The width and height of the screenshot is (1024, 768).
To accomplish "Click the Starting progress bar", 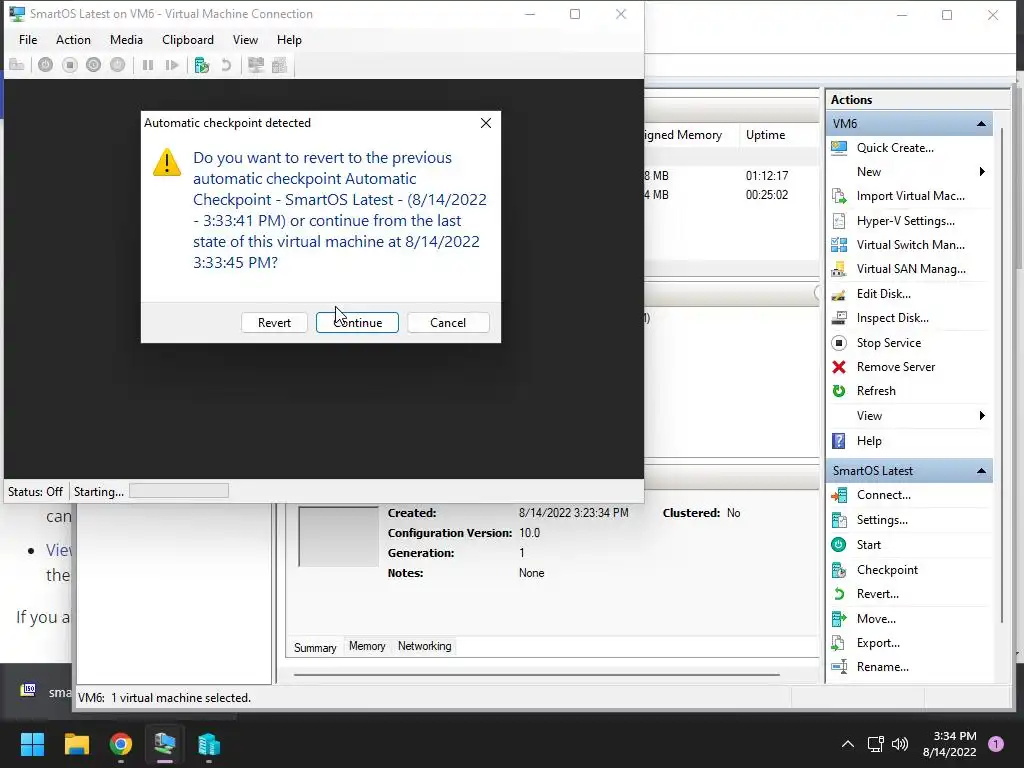I will (x=179, y=491).
